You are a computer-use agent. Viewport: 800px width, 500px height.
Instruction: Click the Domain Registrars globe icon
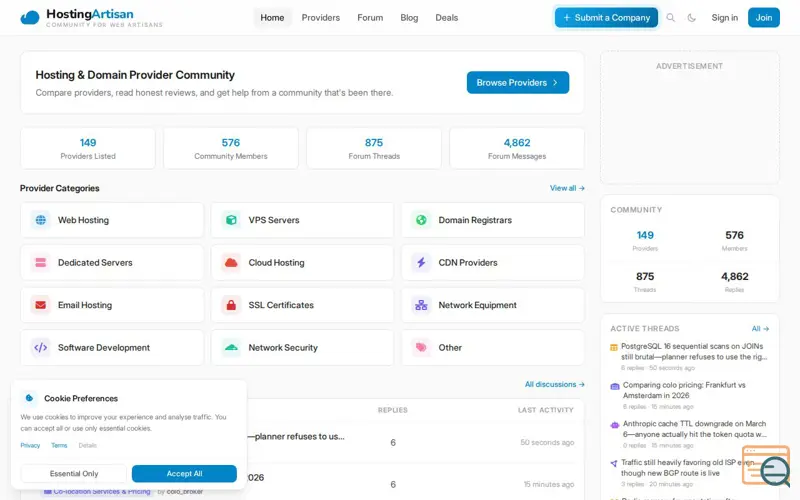[x=421, y=220]
